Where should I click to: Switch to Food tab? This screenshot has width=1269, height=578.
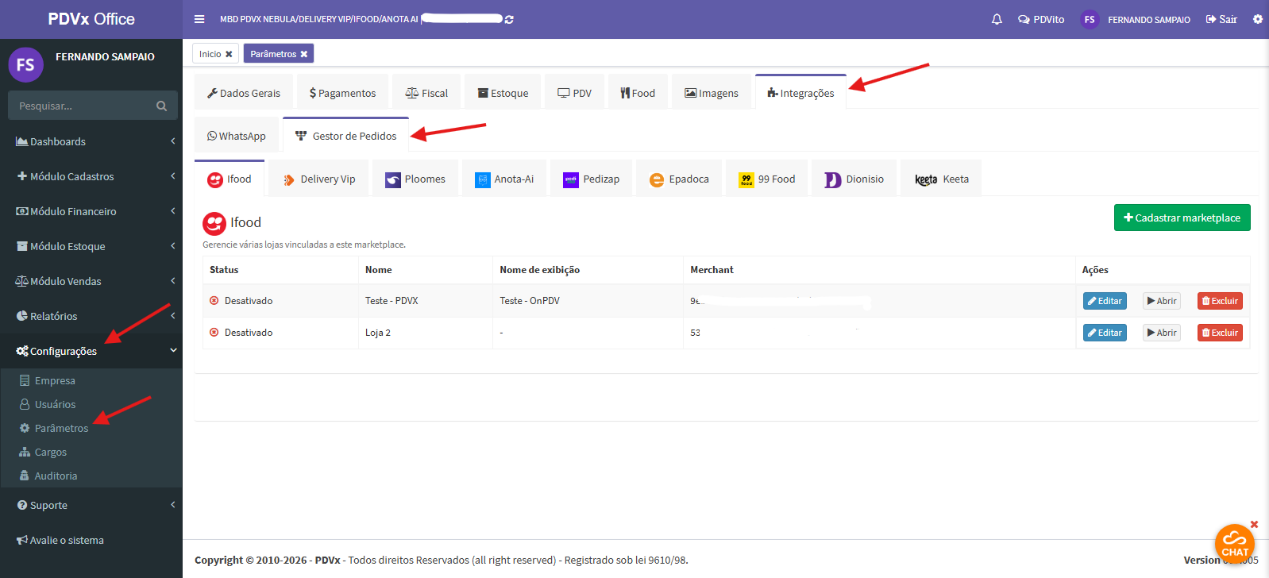click(x=637, y=93)
